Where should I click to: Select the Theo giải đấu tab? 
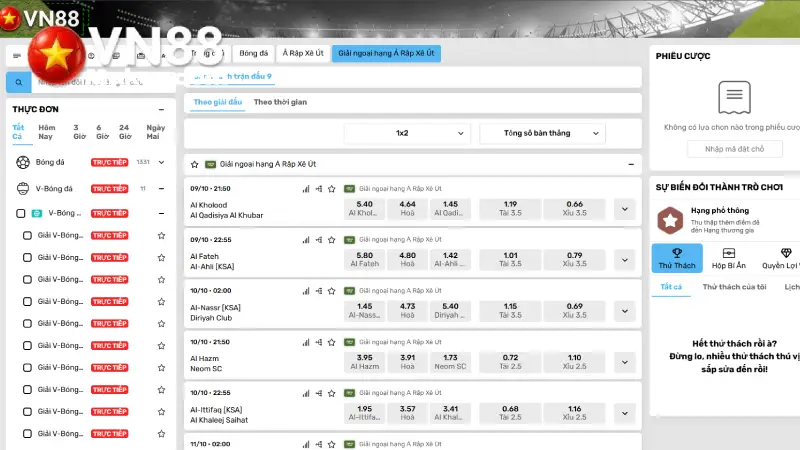click(x=218, y=102)
